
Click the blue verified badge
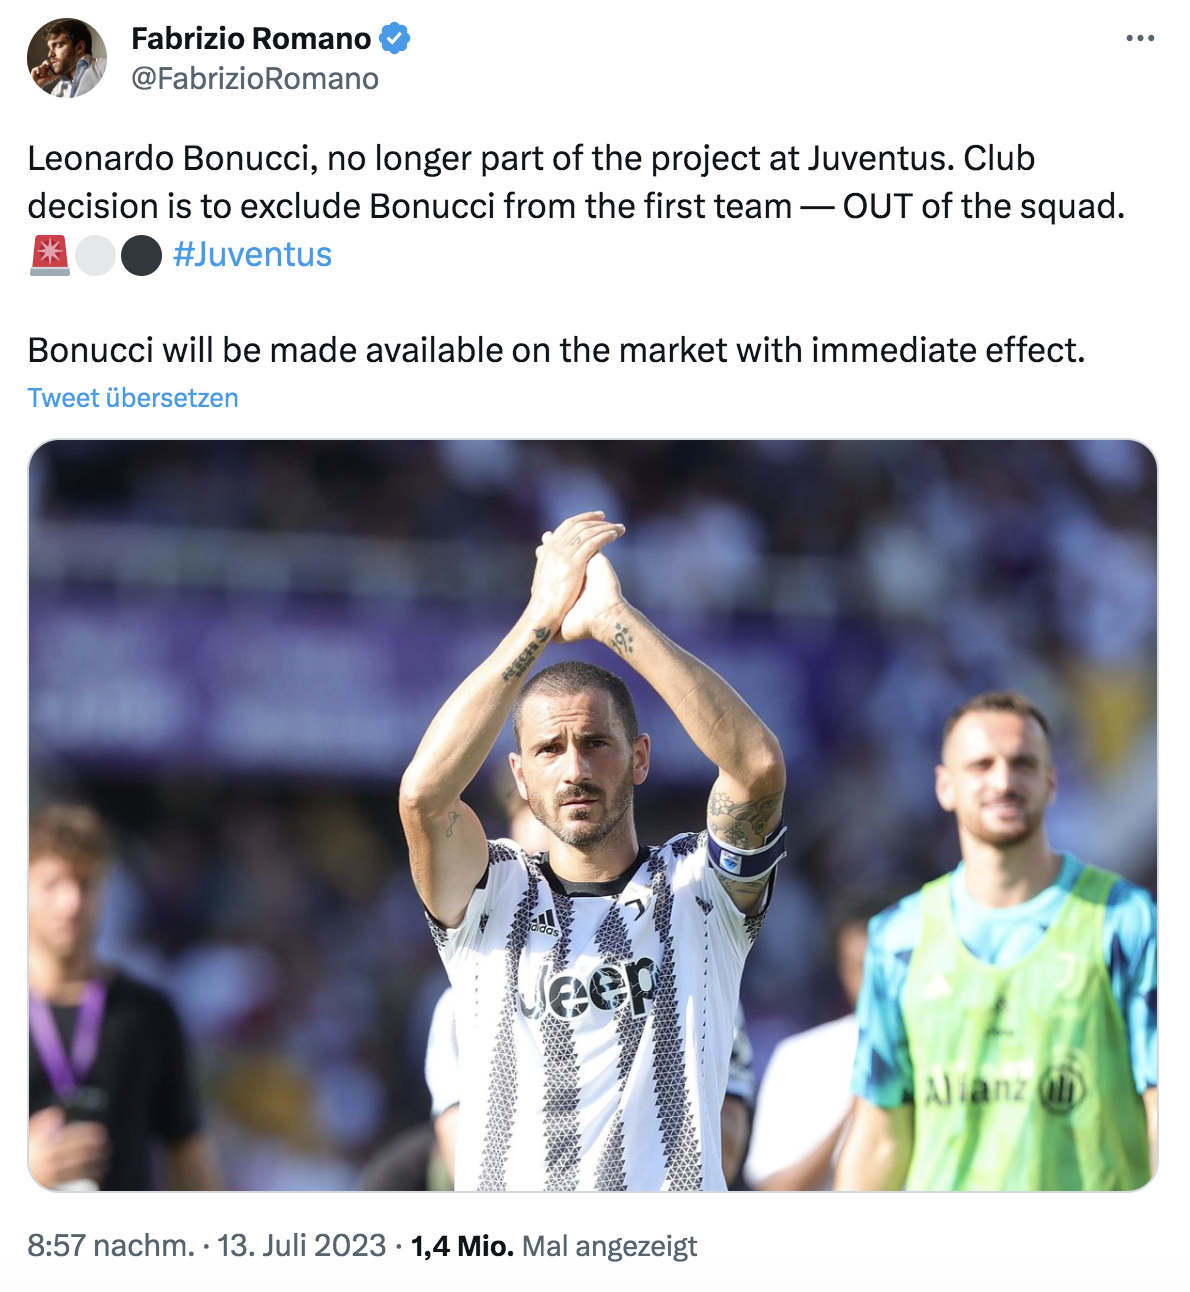pyautogui.click(x=394, y=39)
